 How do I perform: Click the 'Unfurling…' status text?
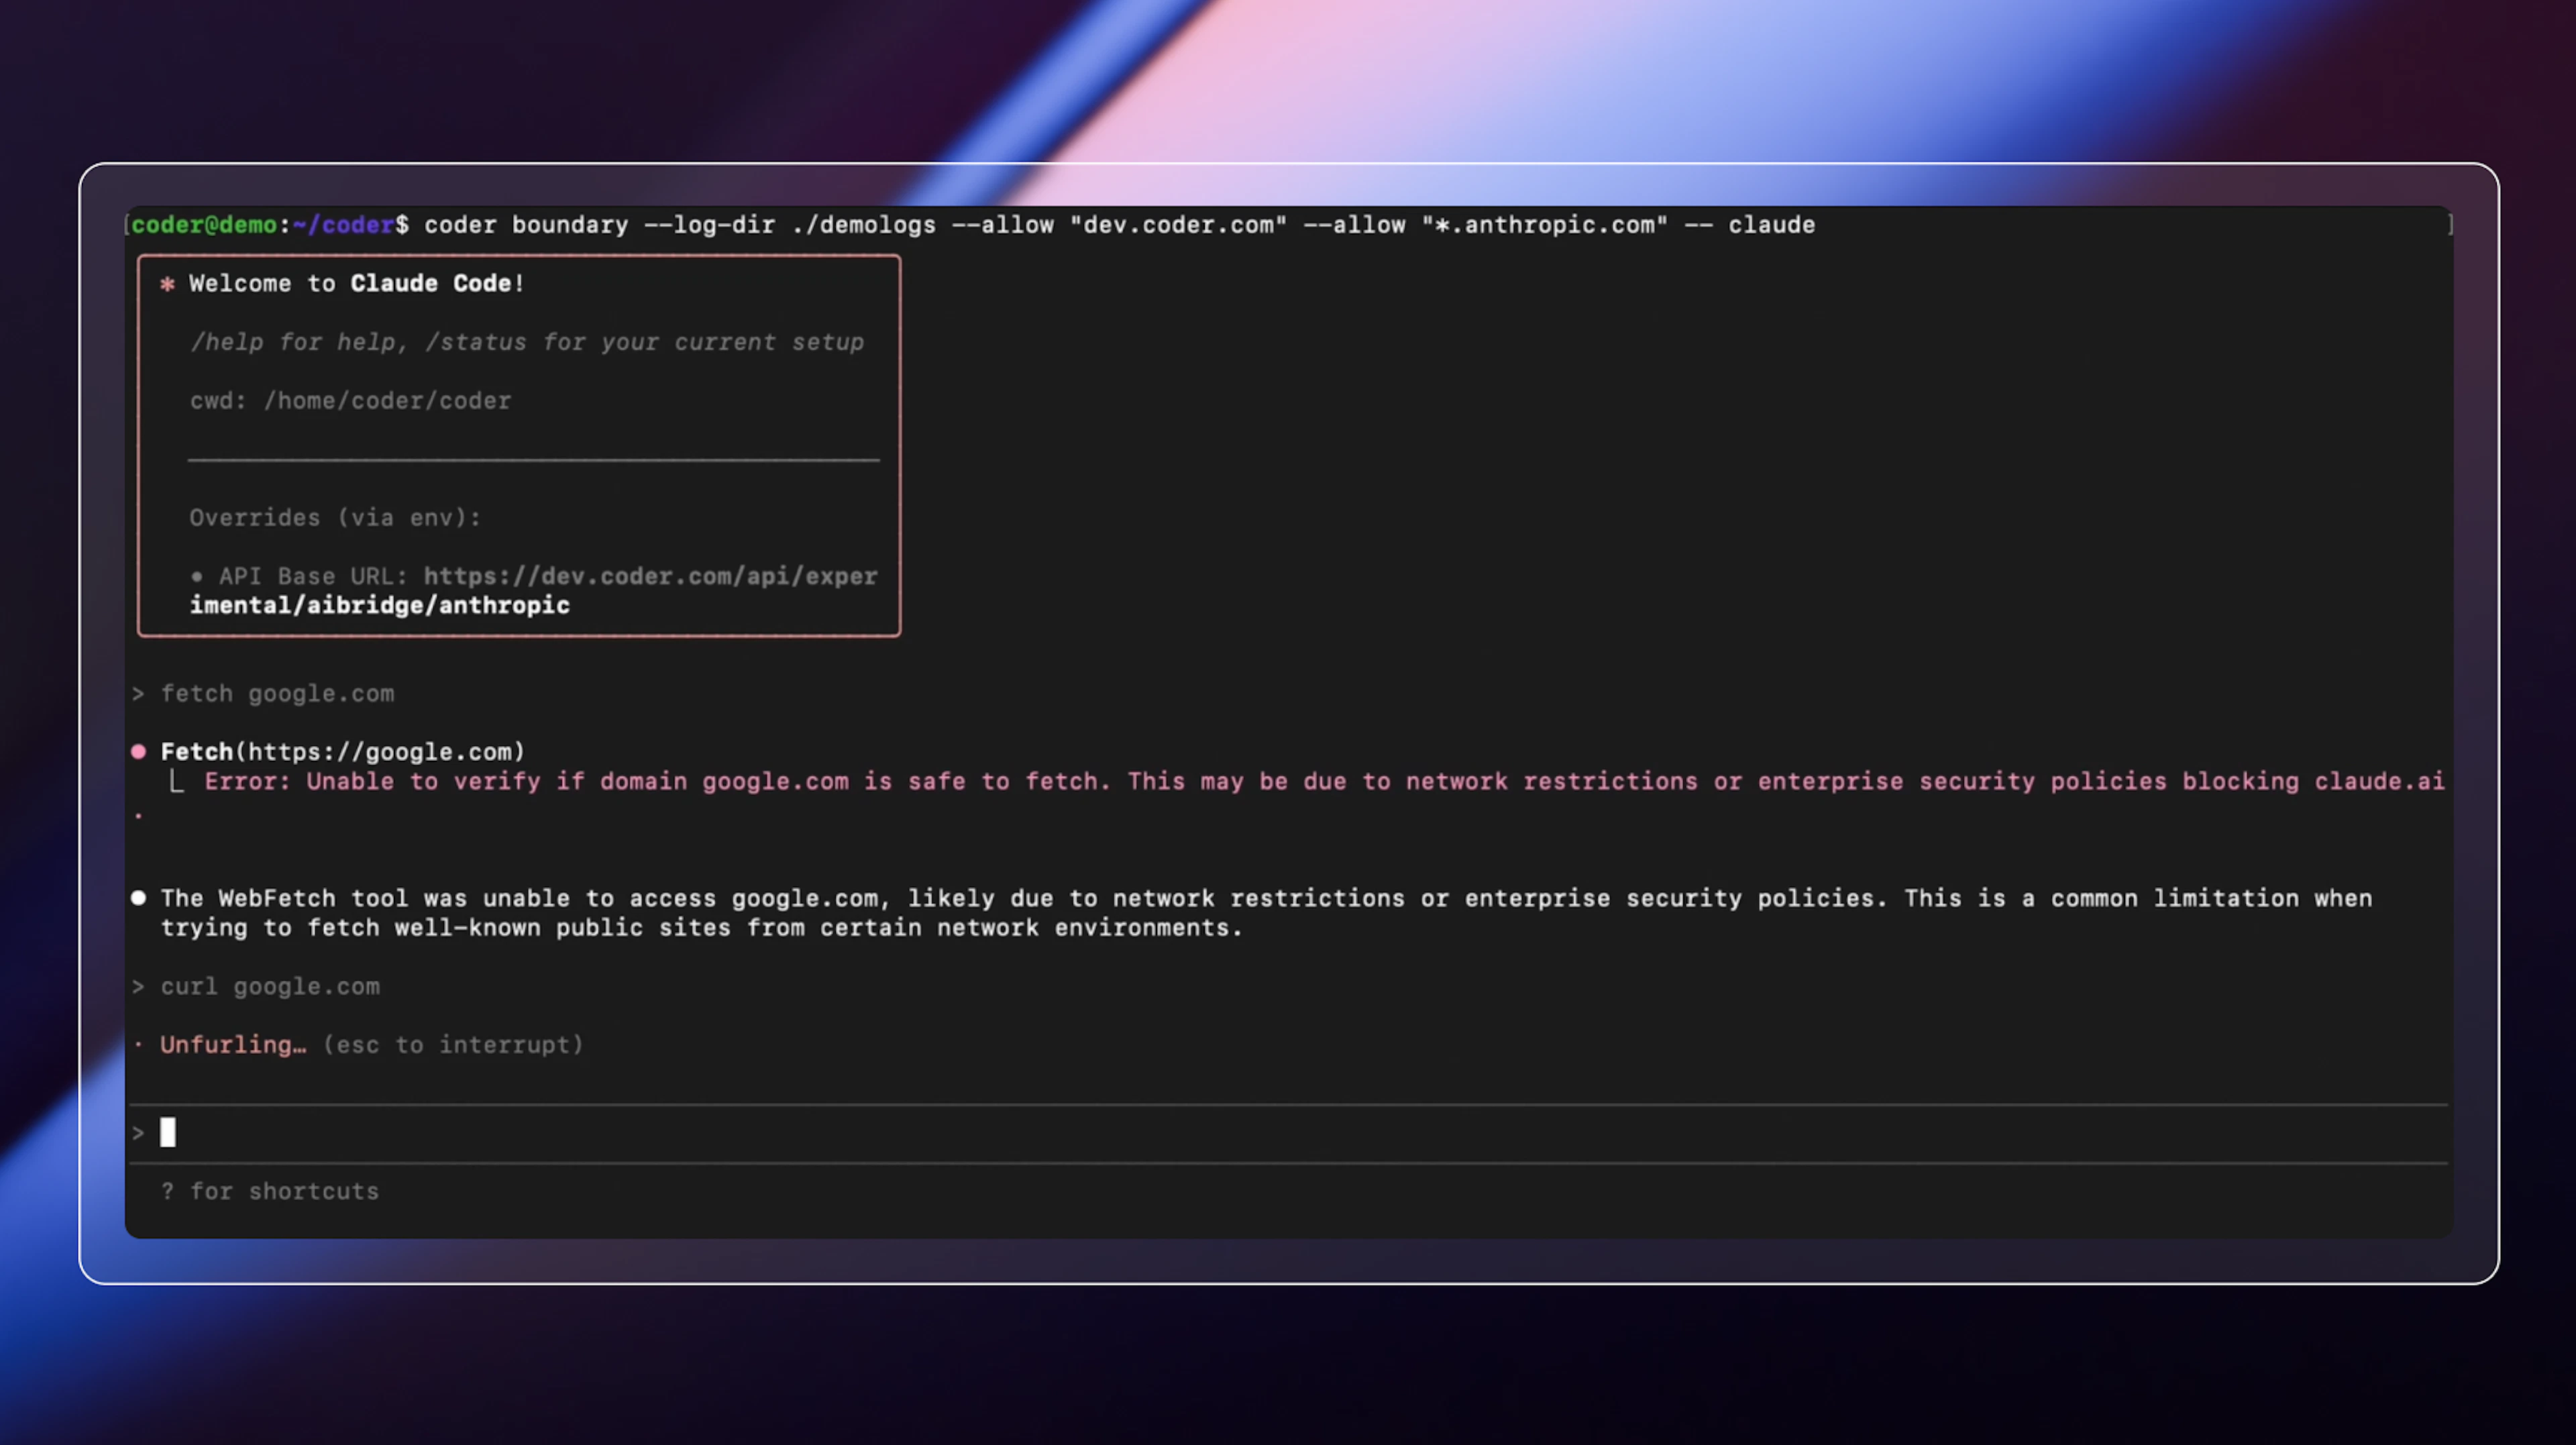233,1045
